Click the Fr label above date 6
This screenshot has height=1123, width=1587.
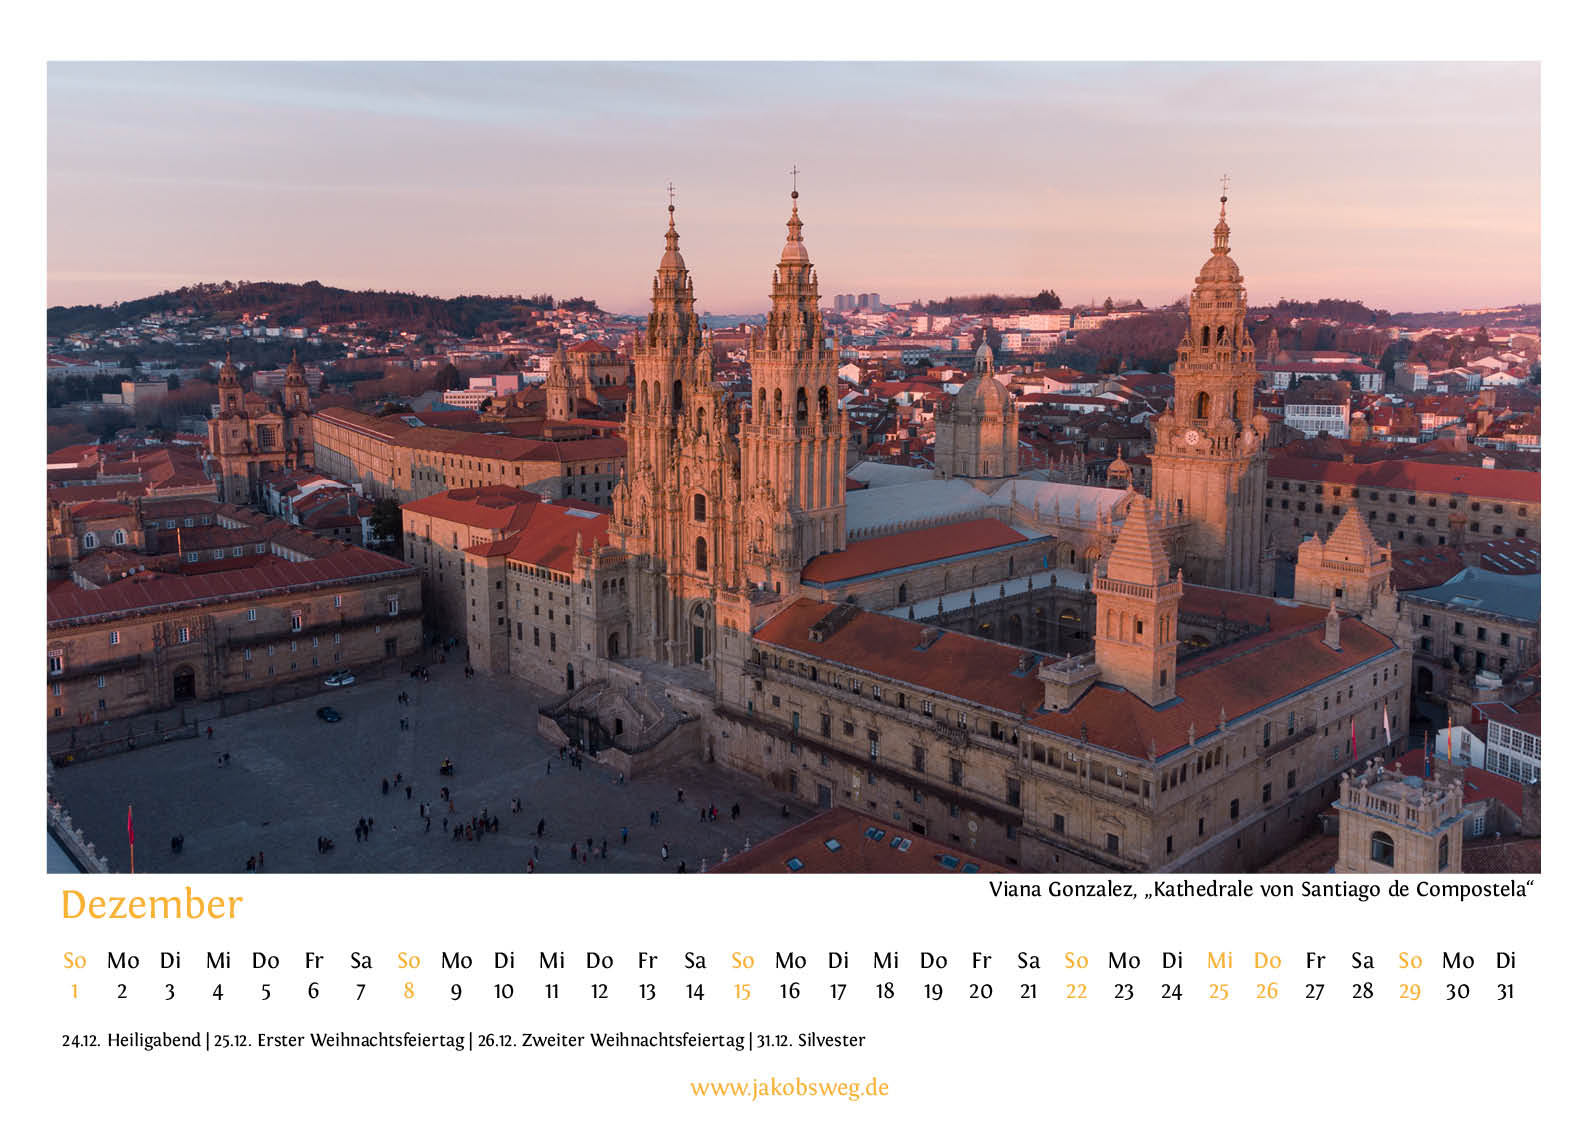click(x=313, y=960)
